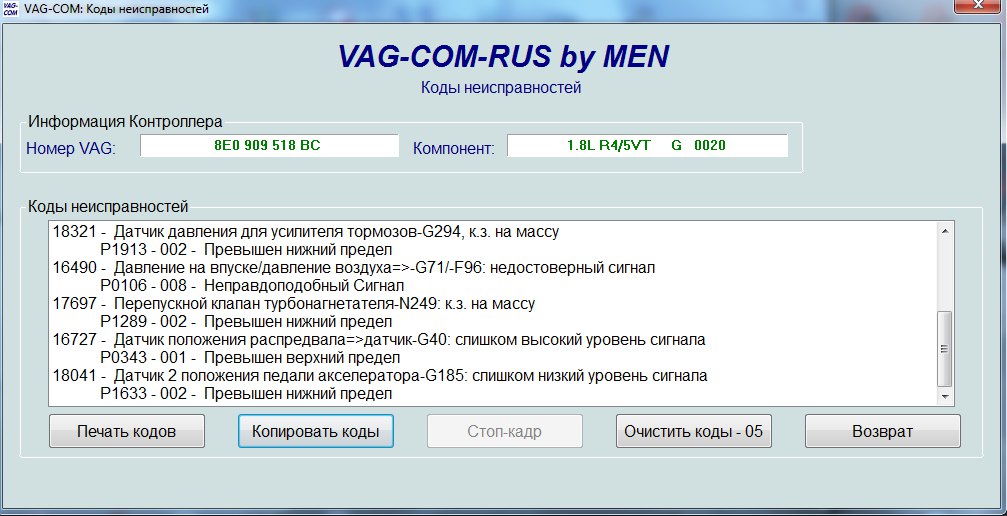This screenshot has height=516, width=1007.
Task: Click the Коды неисправностей group box label
Action: point(108,206)
